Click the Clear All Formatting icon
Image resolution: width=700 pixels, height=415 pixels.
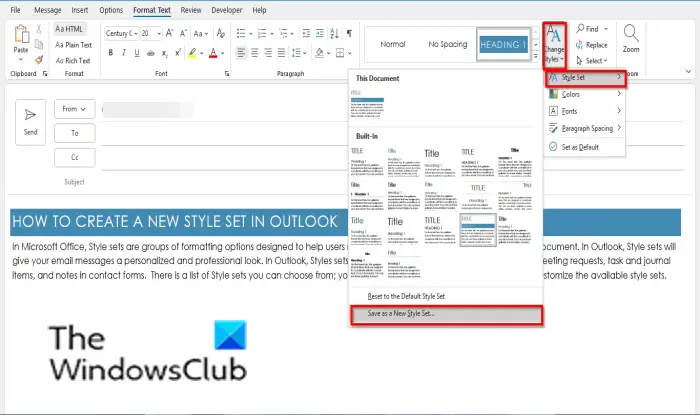click(221, 33)
